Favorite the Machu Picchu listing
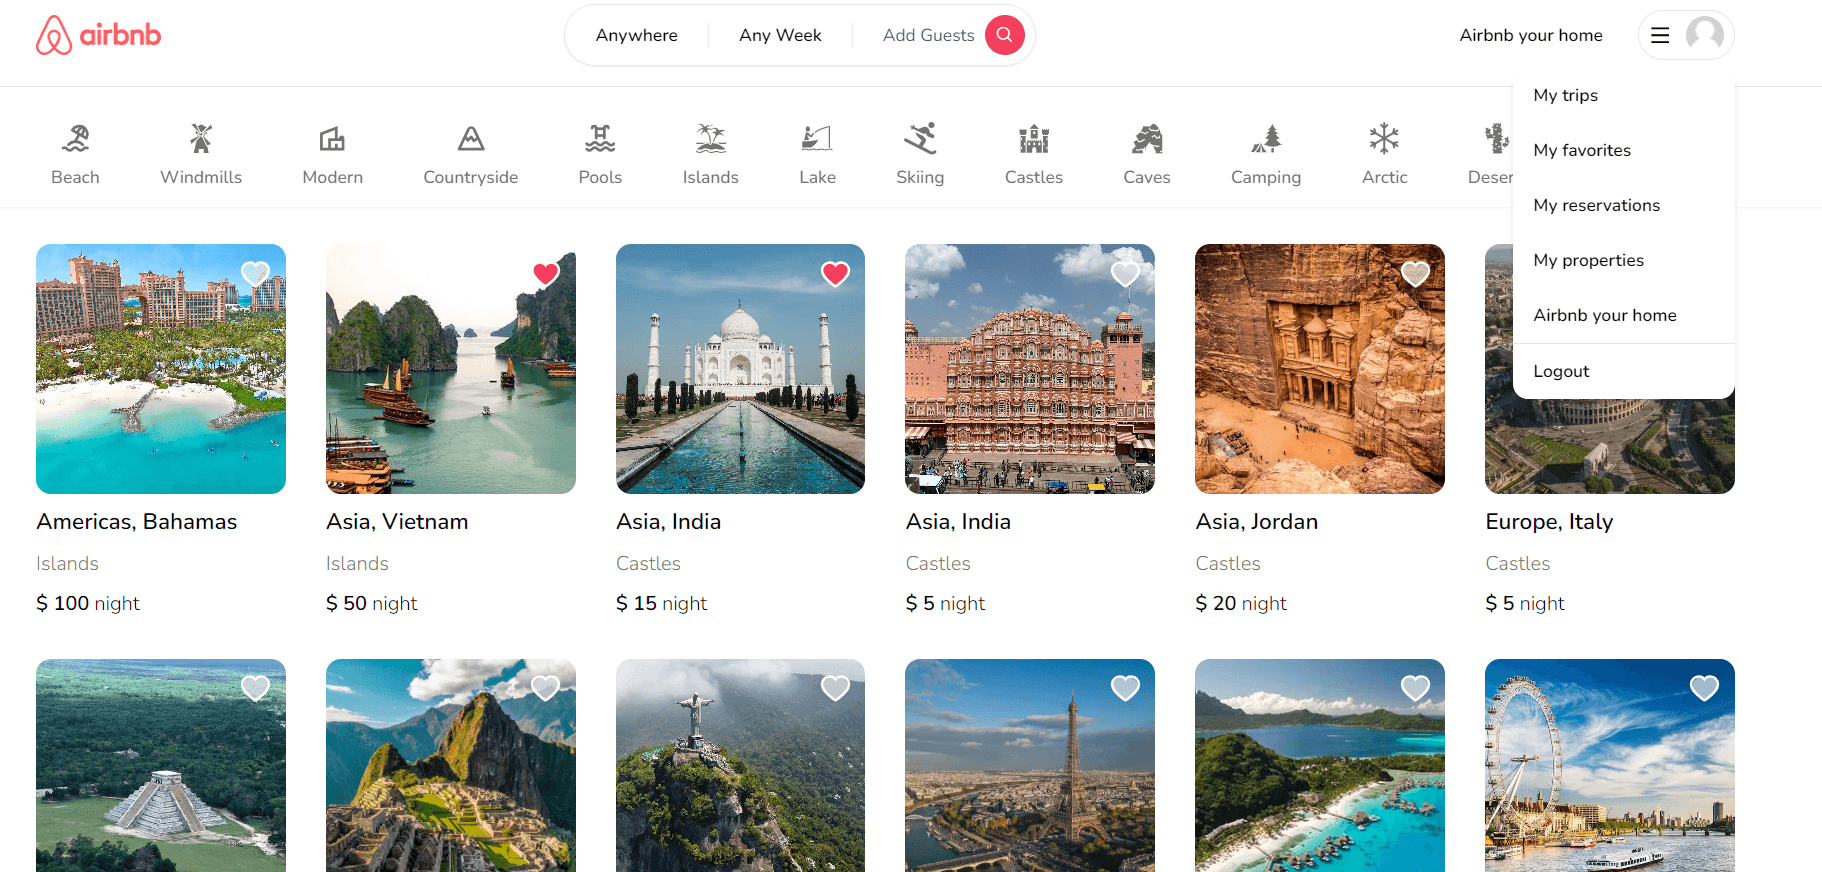 546,688
